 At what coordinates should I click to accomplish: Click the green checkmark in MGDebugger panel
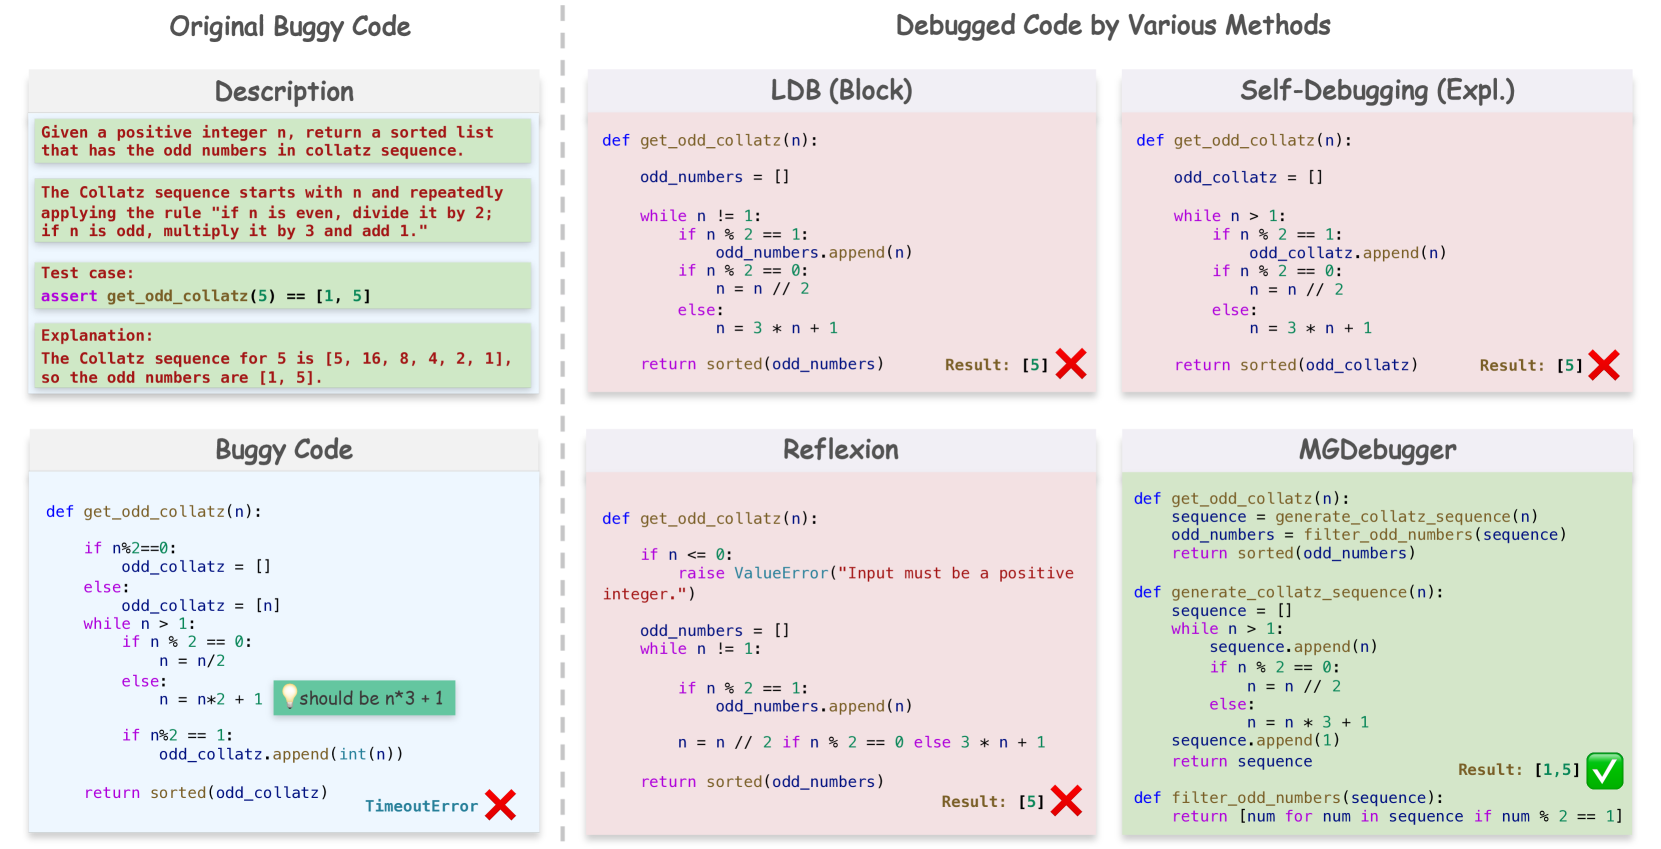tap(1604, 770)
